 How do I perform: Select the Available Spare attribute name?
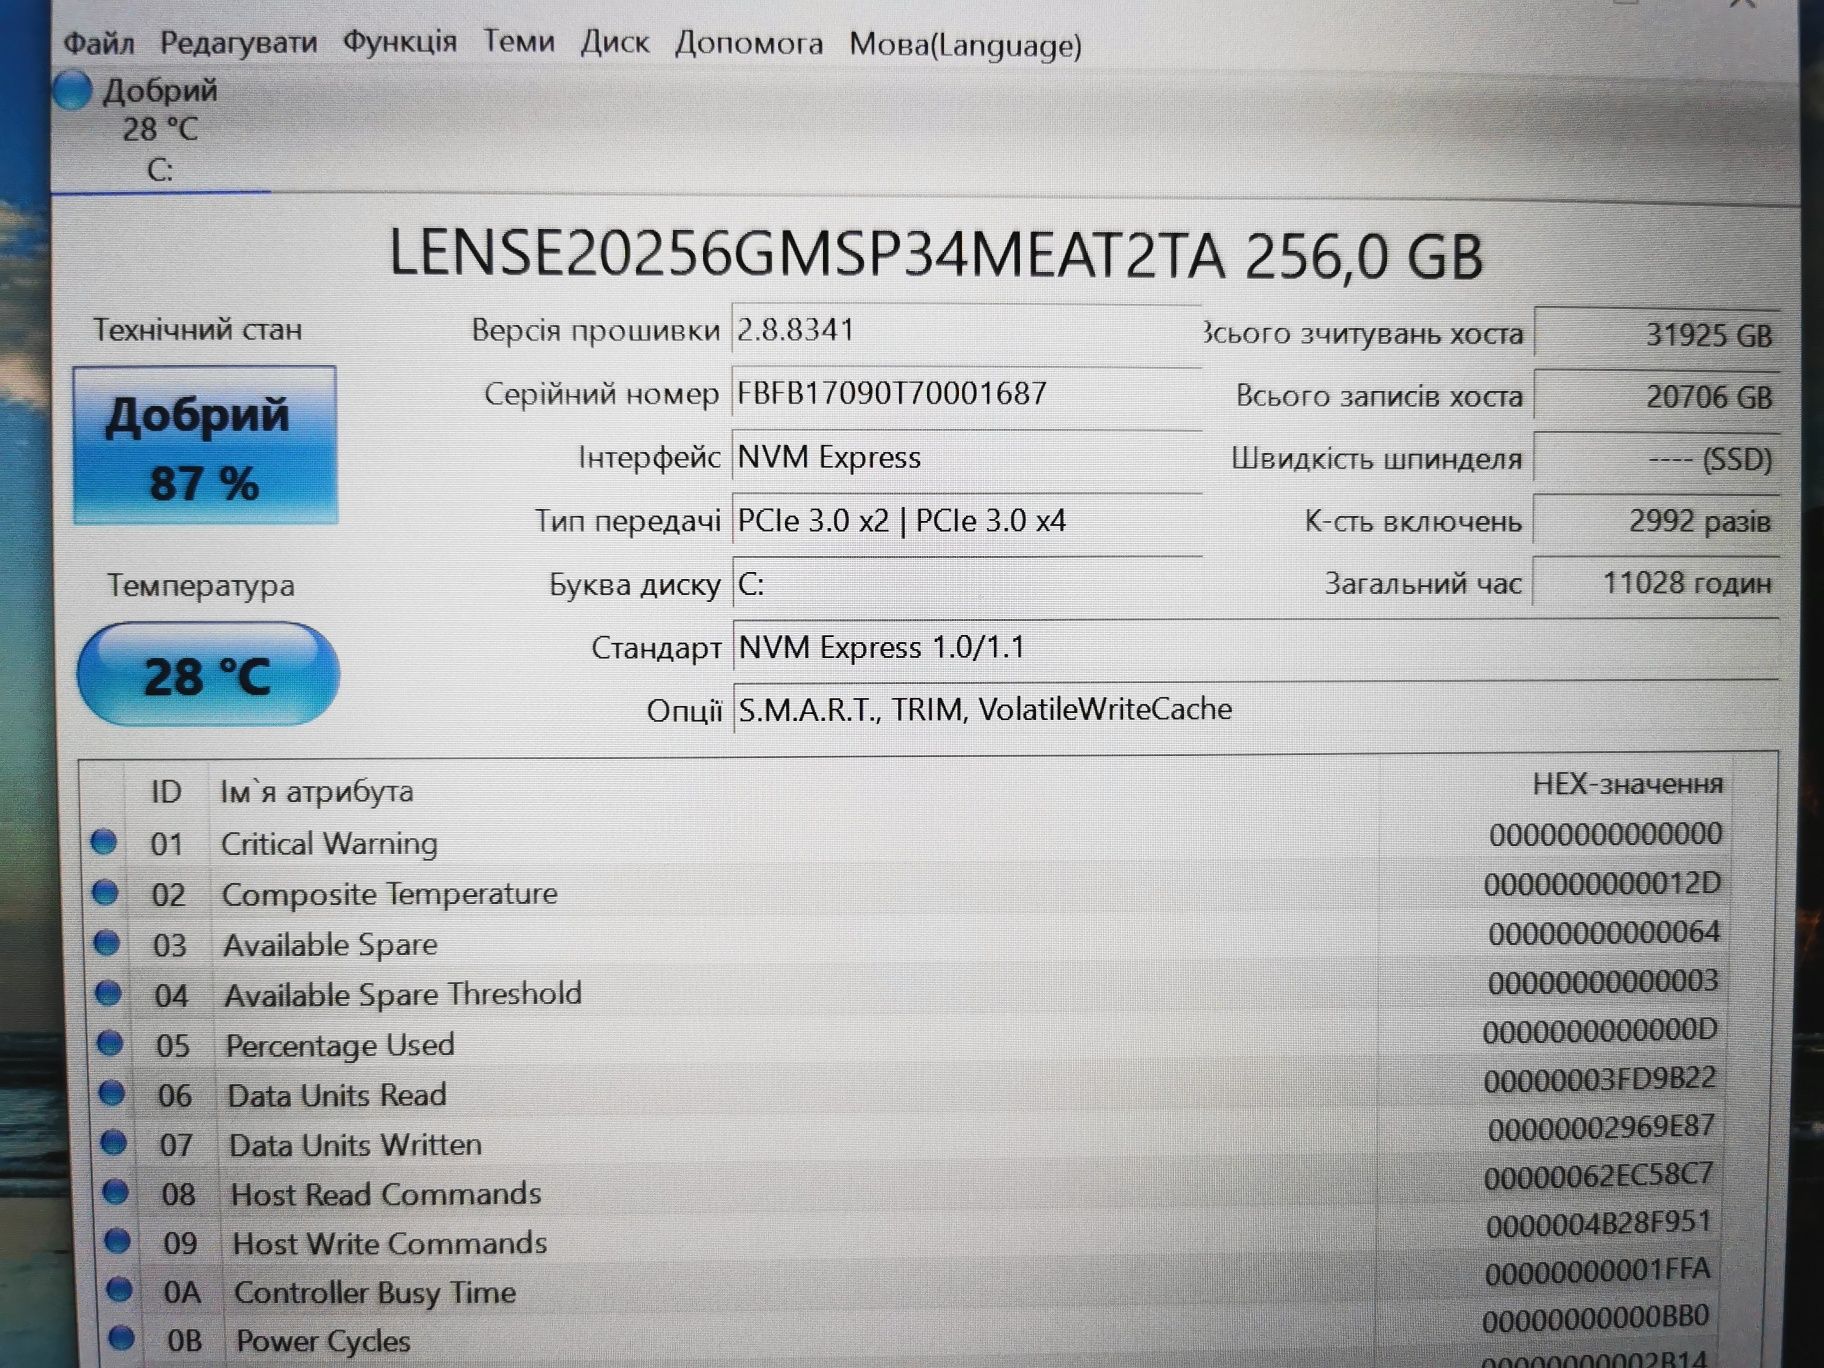(330, 945)
